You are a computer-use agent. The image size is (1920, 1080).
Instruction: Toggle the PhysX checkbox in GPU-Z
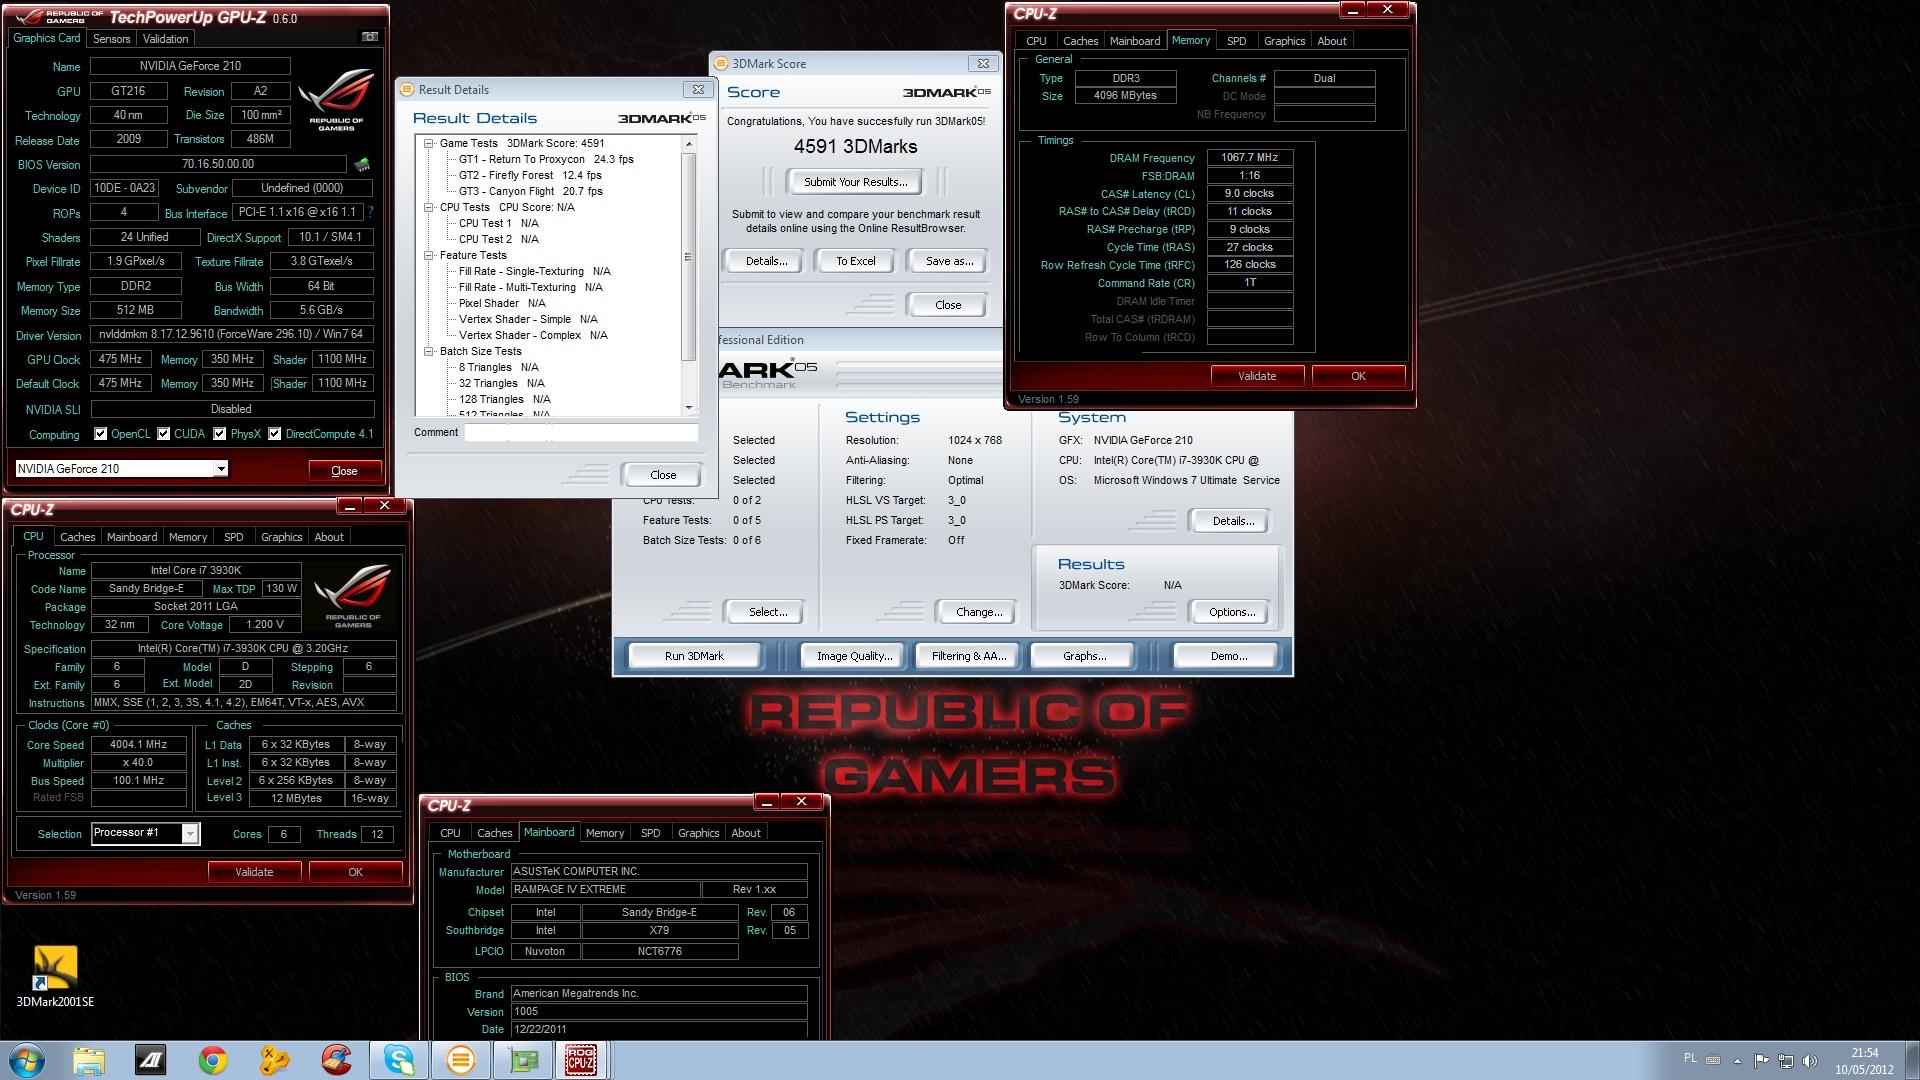[219, 434]
